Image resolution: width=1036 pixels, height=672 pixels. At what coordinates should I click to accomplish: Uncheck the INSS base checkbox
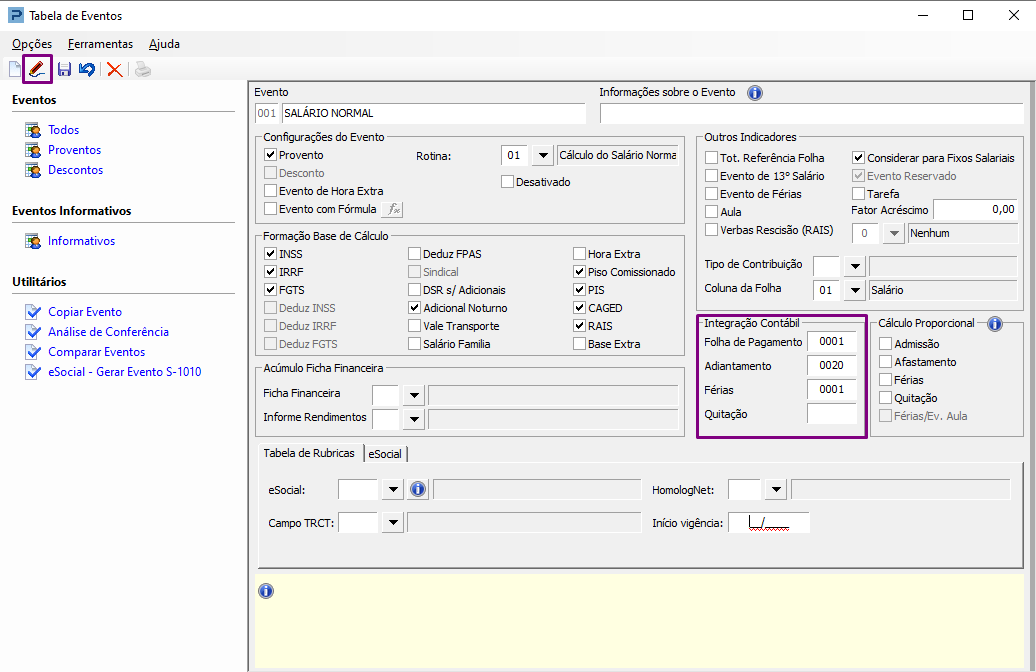[270, 254]
